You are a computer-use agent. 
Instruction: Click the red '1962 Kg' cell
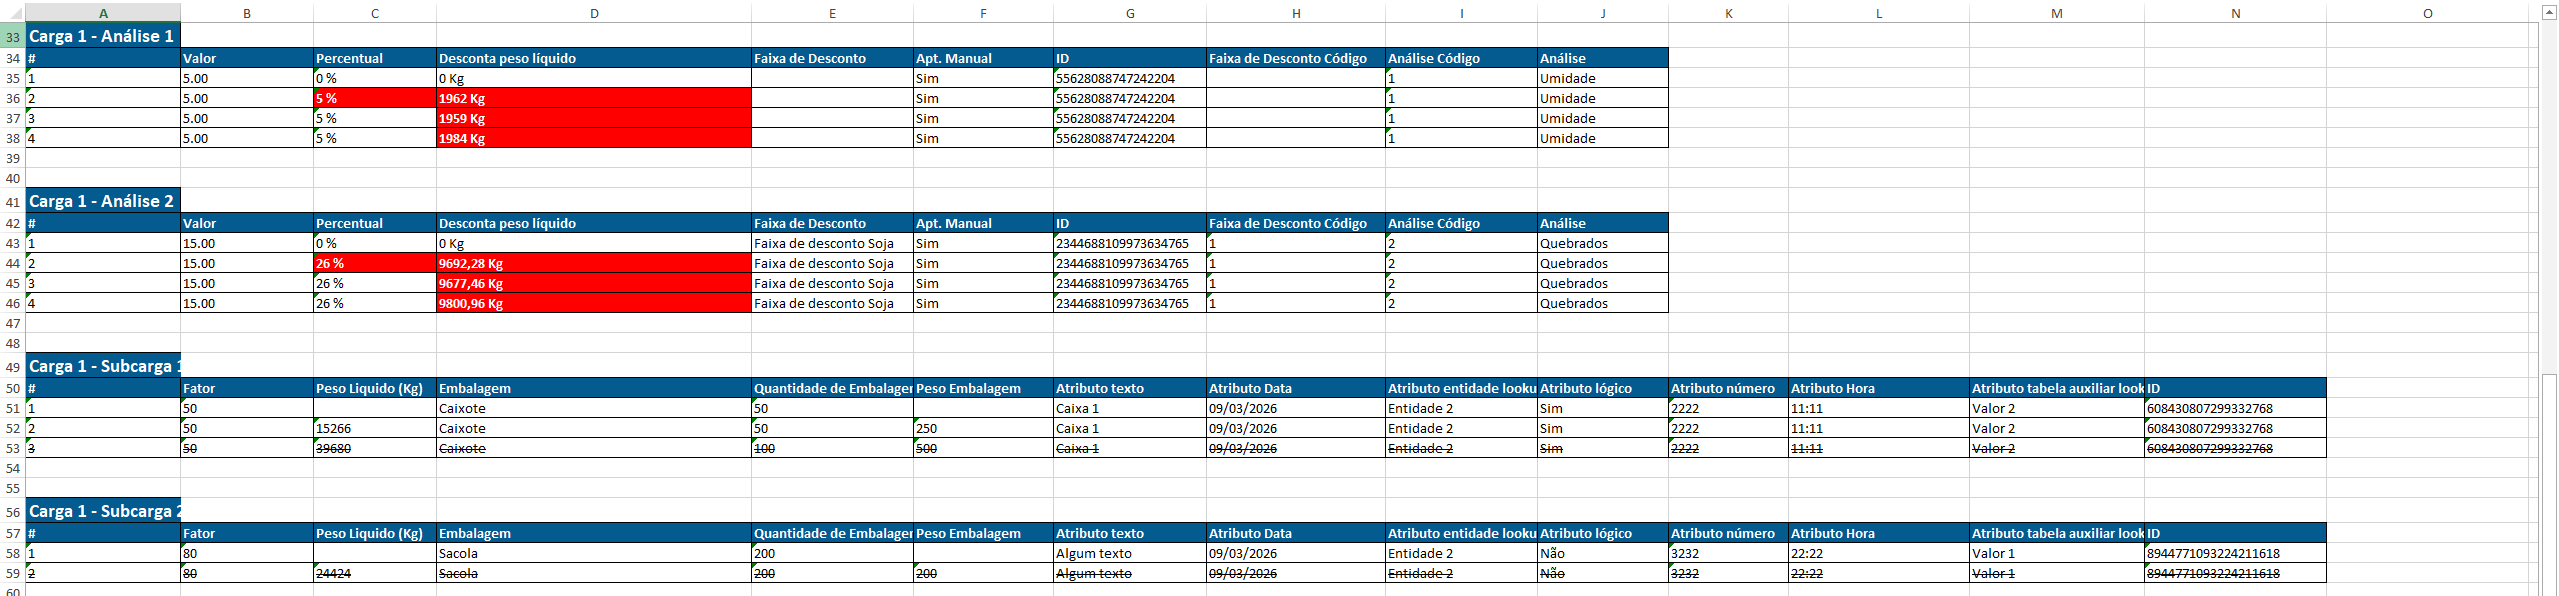(x=594, y=98)
